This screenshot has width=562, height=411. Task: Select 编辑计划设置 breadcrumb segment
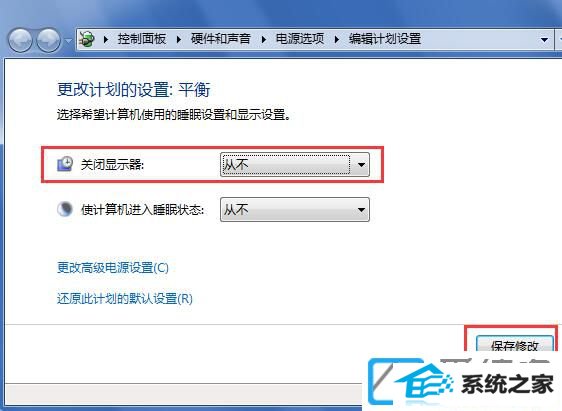point(385,39)
